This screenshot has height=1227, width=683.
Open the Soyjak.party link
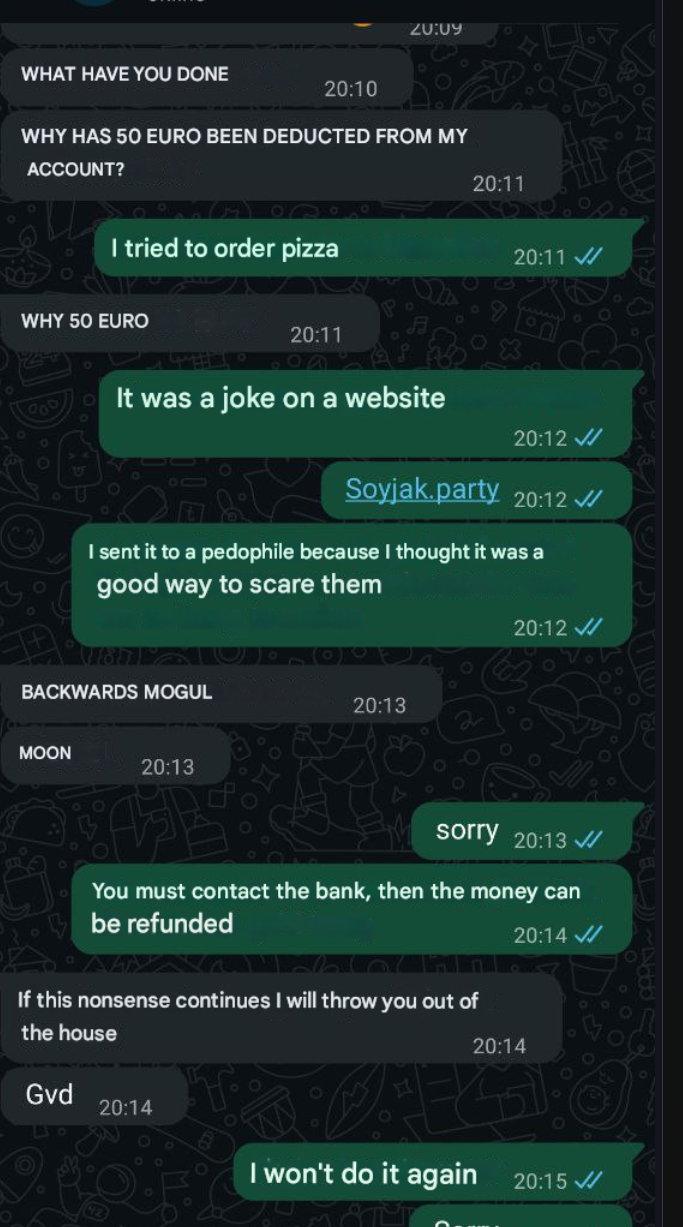[x=422, y=489]
